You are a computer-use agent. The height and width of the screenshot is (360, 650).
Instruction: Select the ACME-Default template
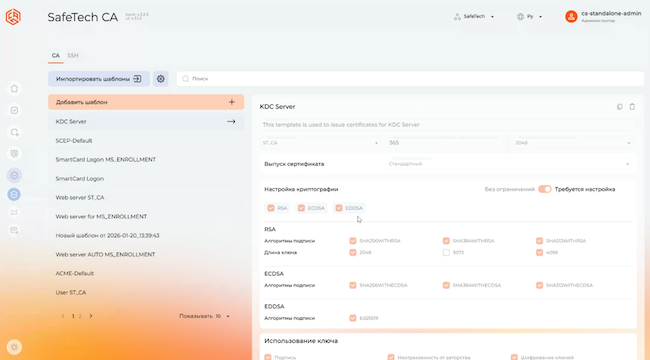[146, 273]
